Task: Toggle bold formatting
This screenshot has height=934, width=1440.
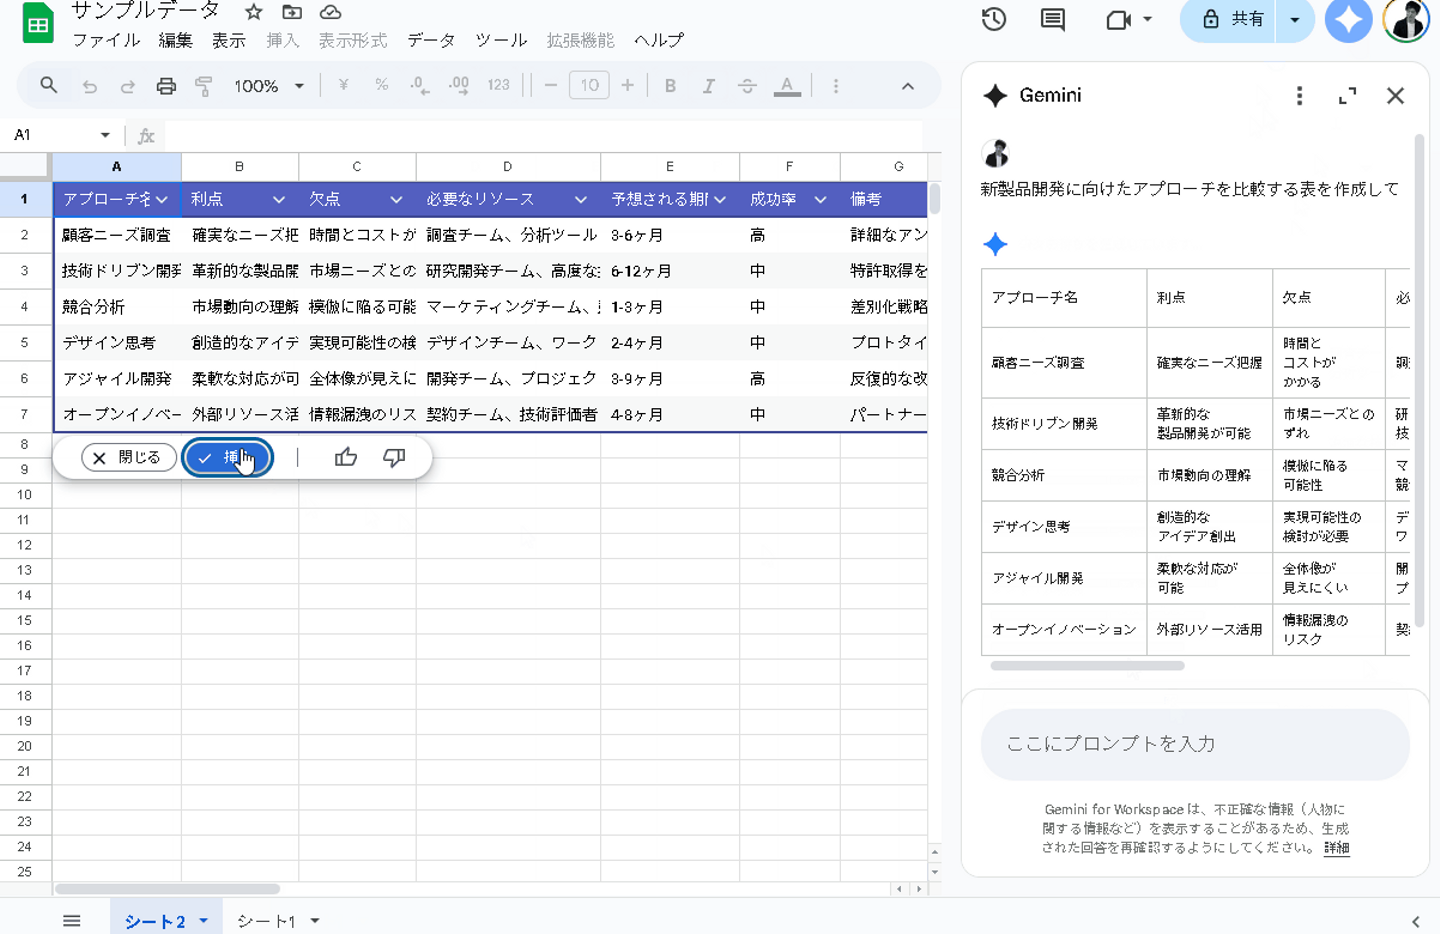Action: 670,86
